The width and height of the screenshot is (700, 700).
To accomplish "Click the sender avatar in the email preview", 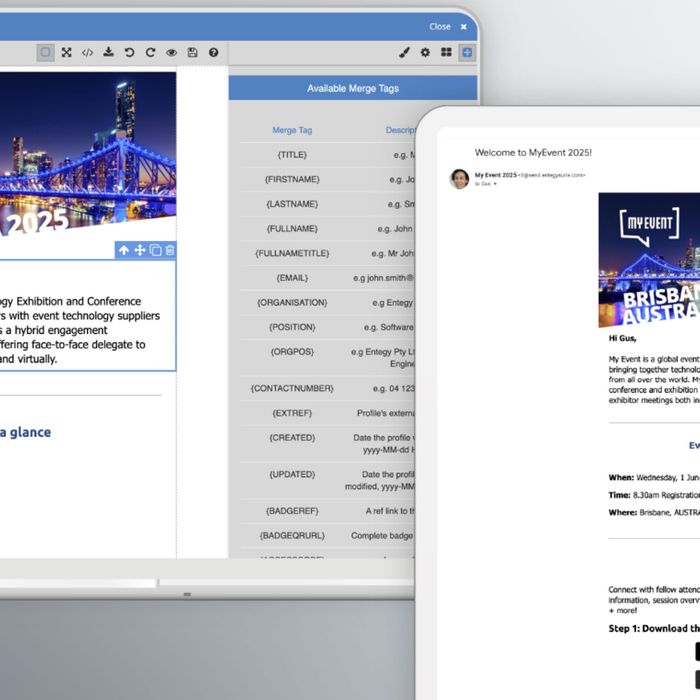I will point(459,179).
